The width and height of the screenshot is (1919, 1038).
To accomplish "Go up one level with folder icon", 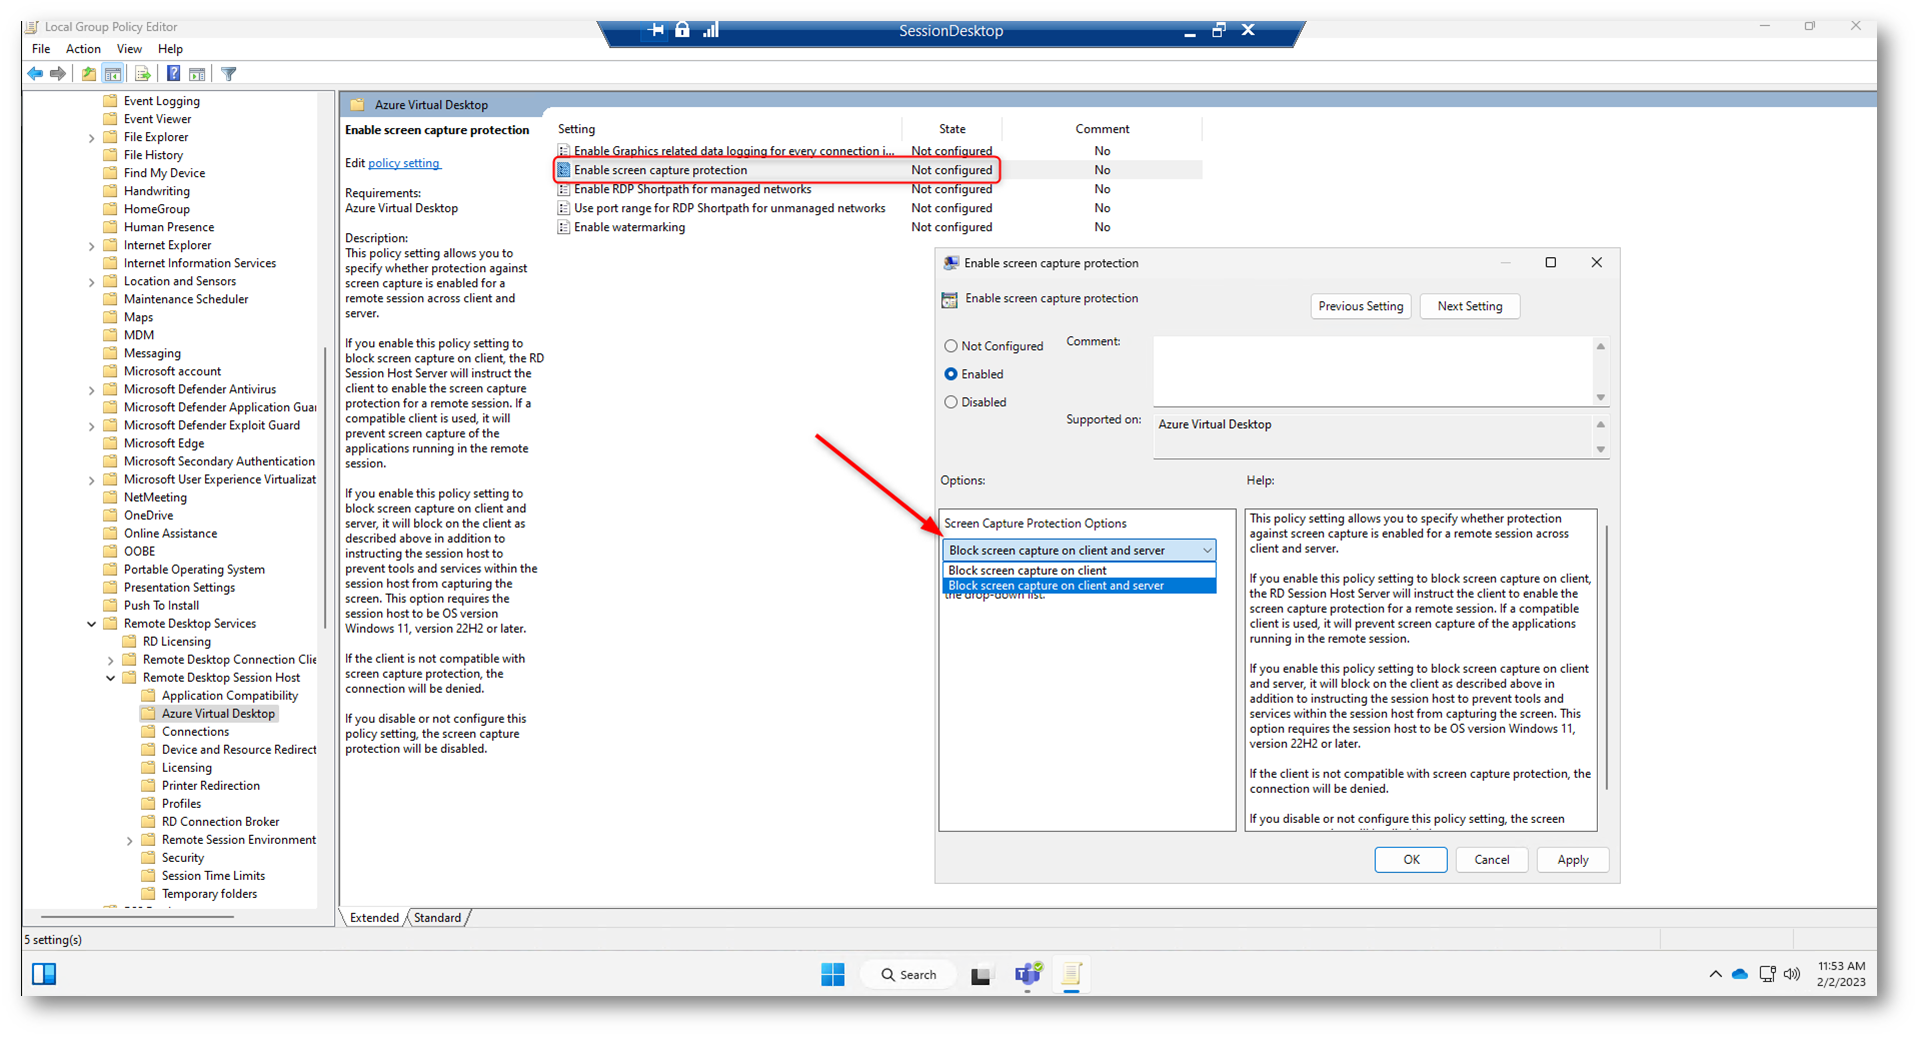I will [89, 74].
